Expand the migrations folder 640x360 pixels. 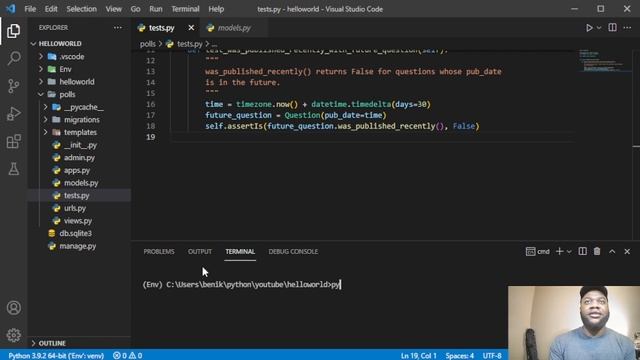coord(82,120)
